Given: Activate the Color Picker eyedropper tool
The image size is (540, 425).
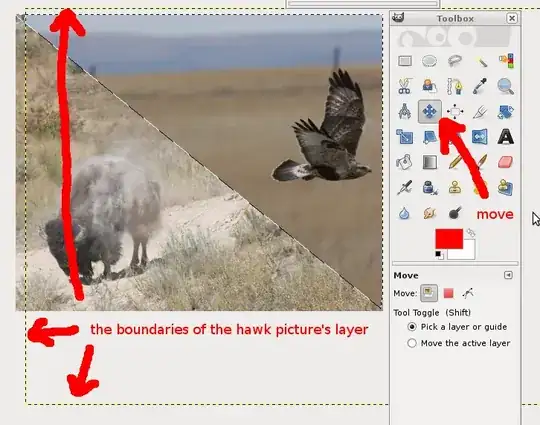Looking at the screenshot, I should [x=480, y=86].
